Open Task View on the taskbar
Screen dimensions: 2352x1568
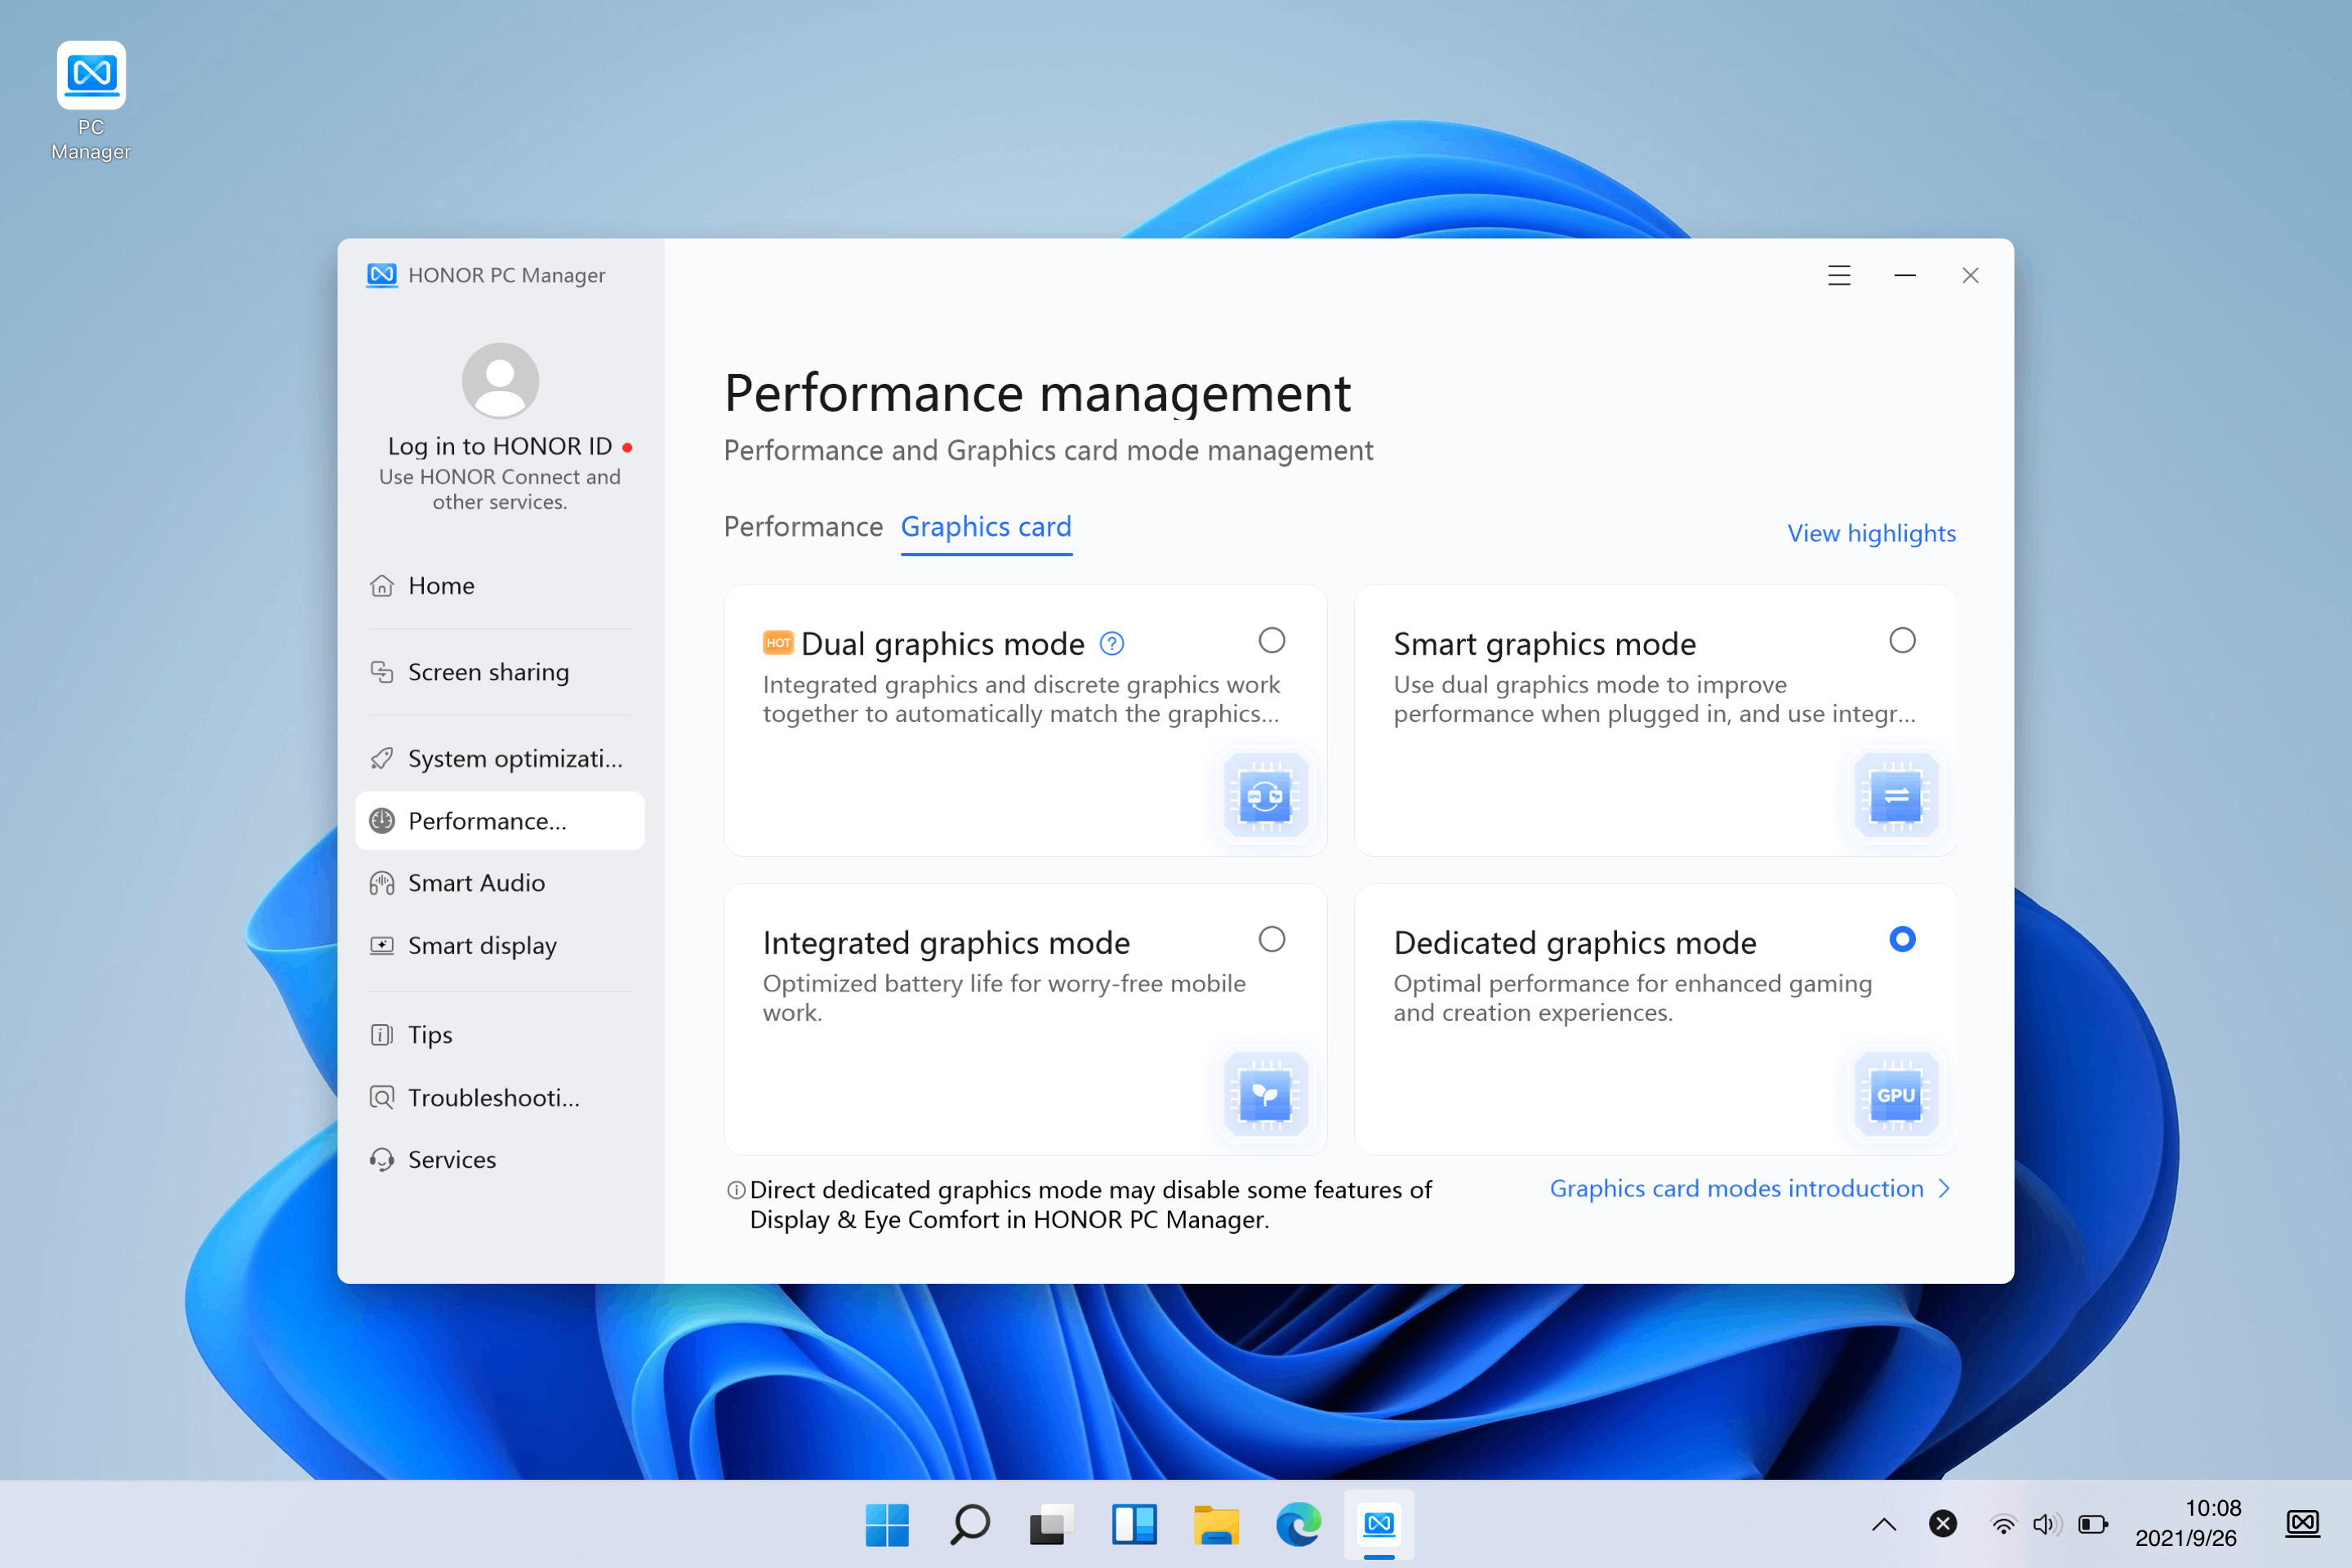coord(1052,1524)
